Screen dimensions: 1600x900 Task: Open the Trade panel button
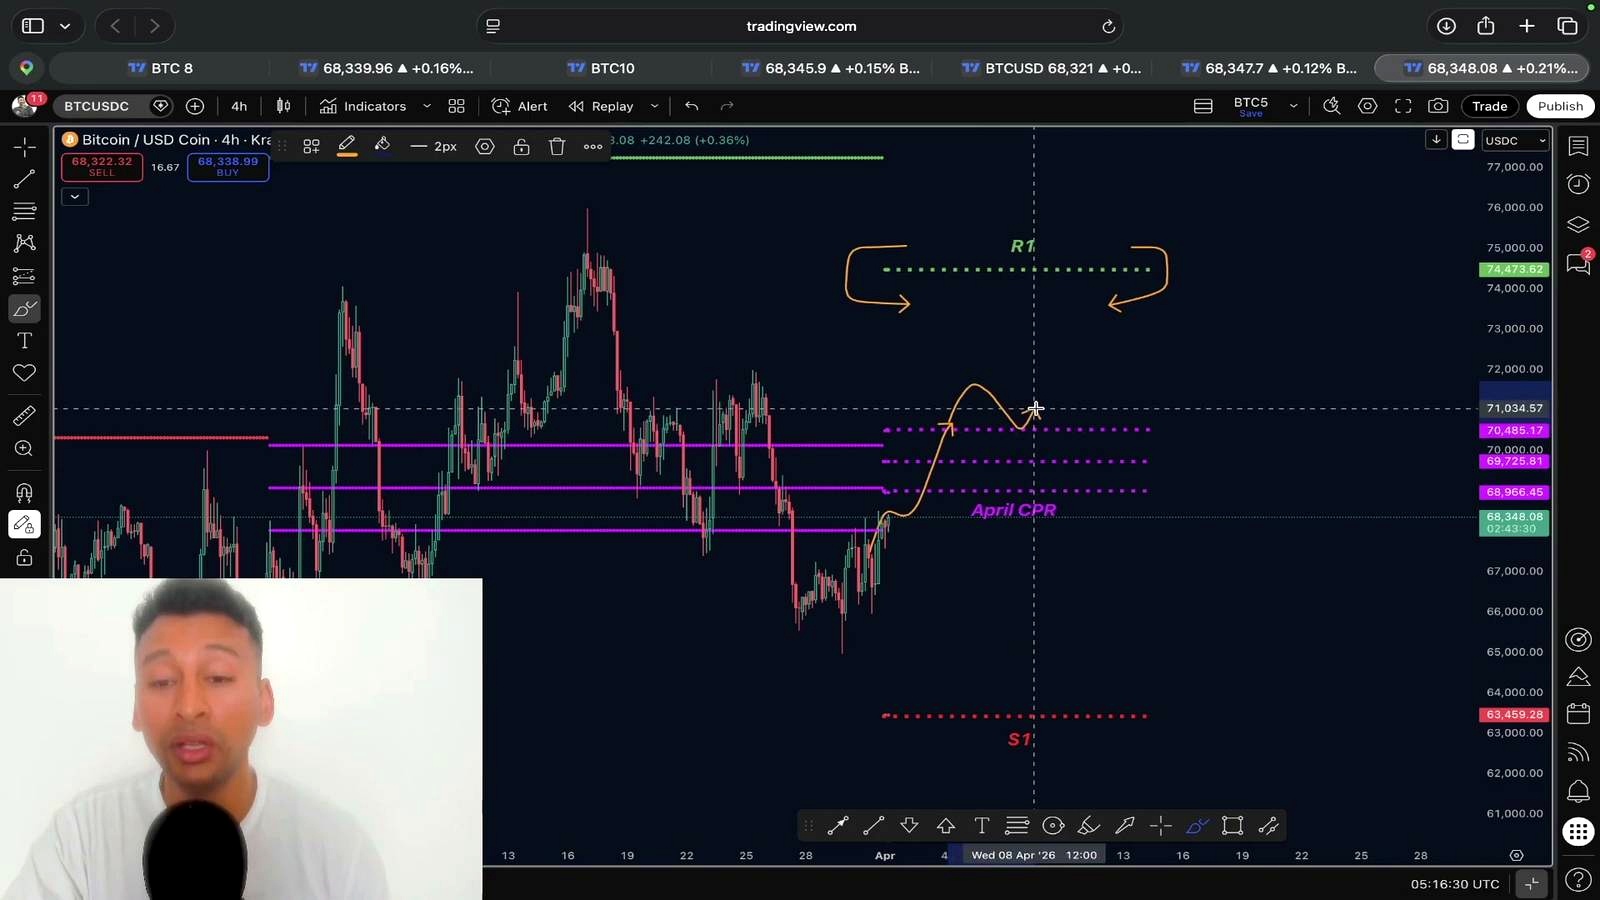pyautogui.click(x=1489, y=106)
